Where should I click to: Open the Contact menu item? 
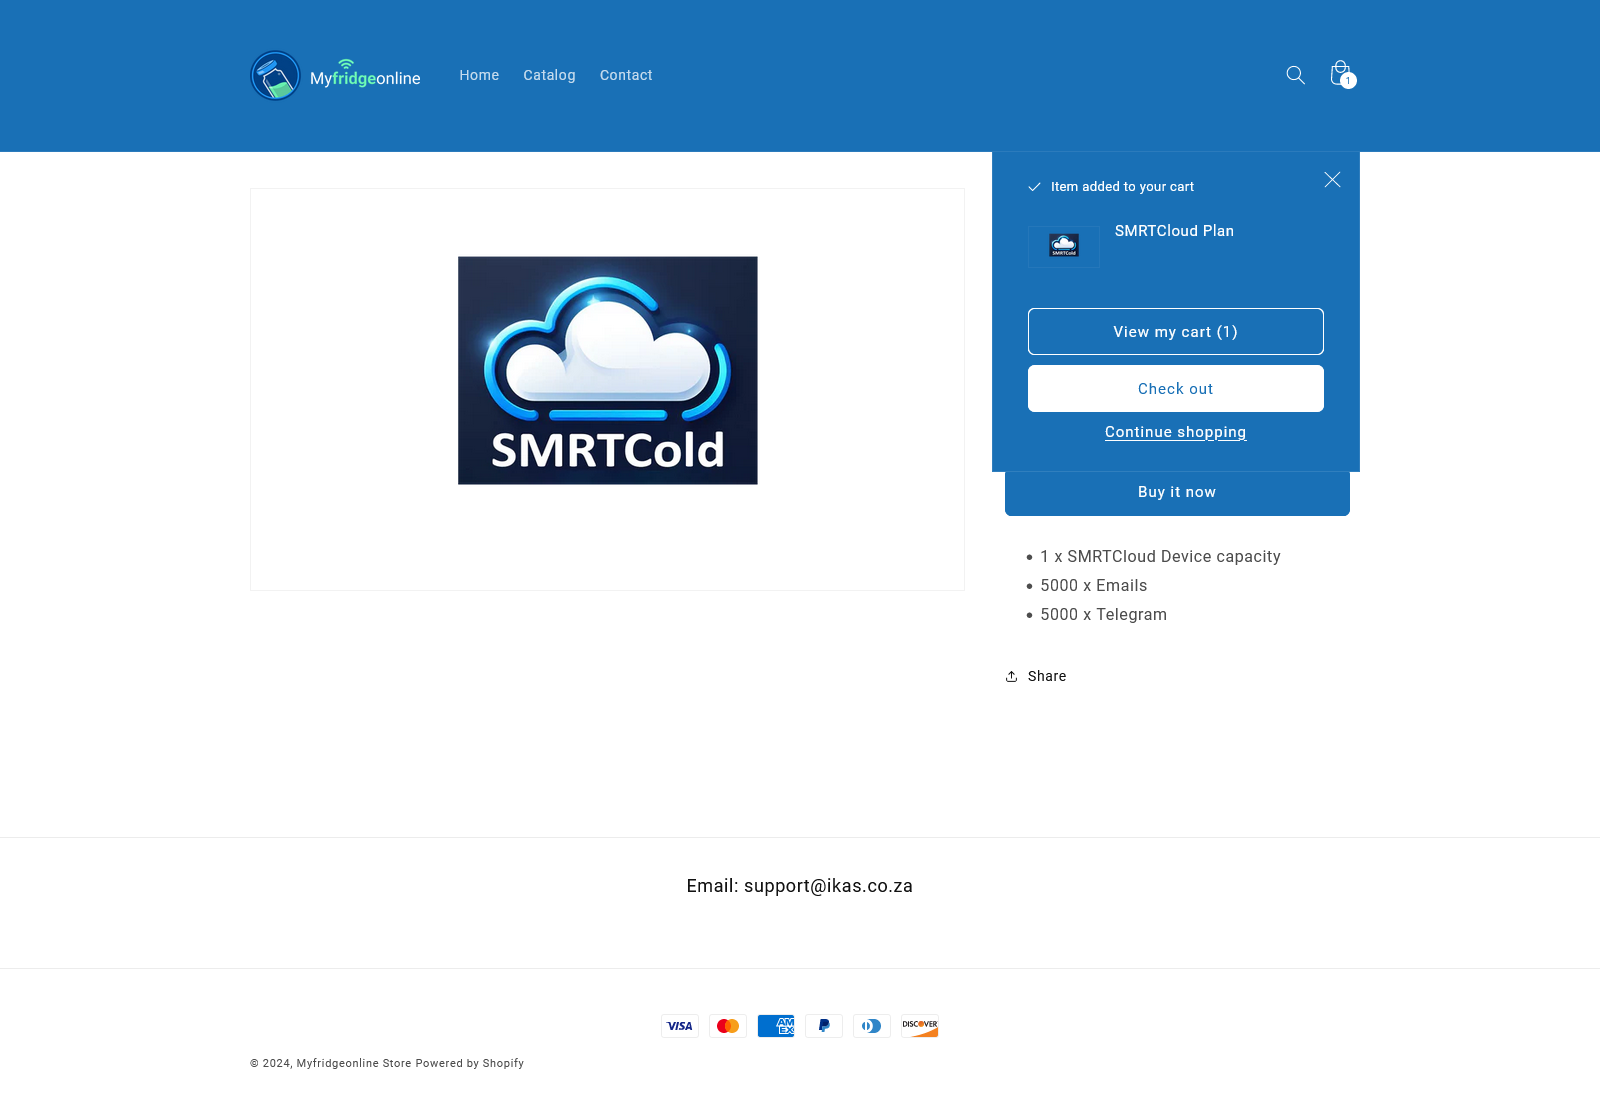(x=626, y=75)
